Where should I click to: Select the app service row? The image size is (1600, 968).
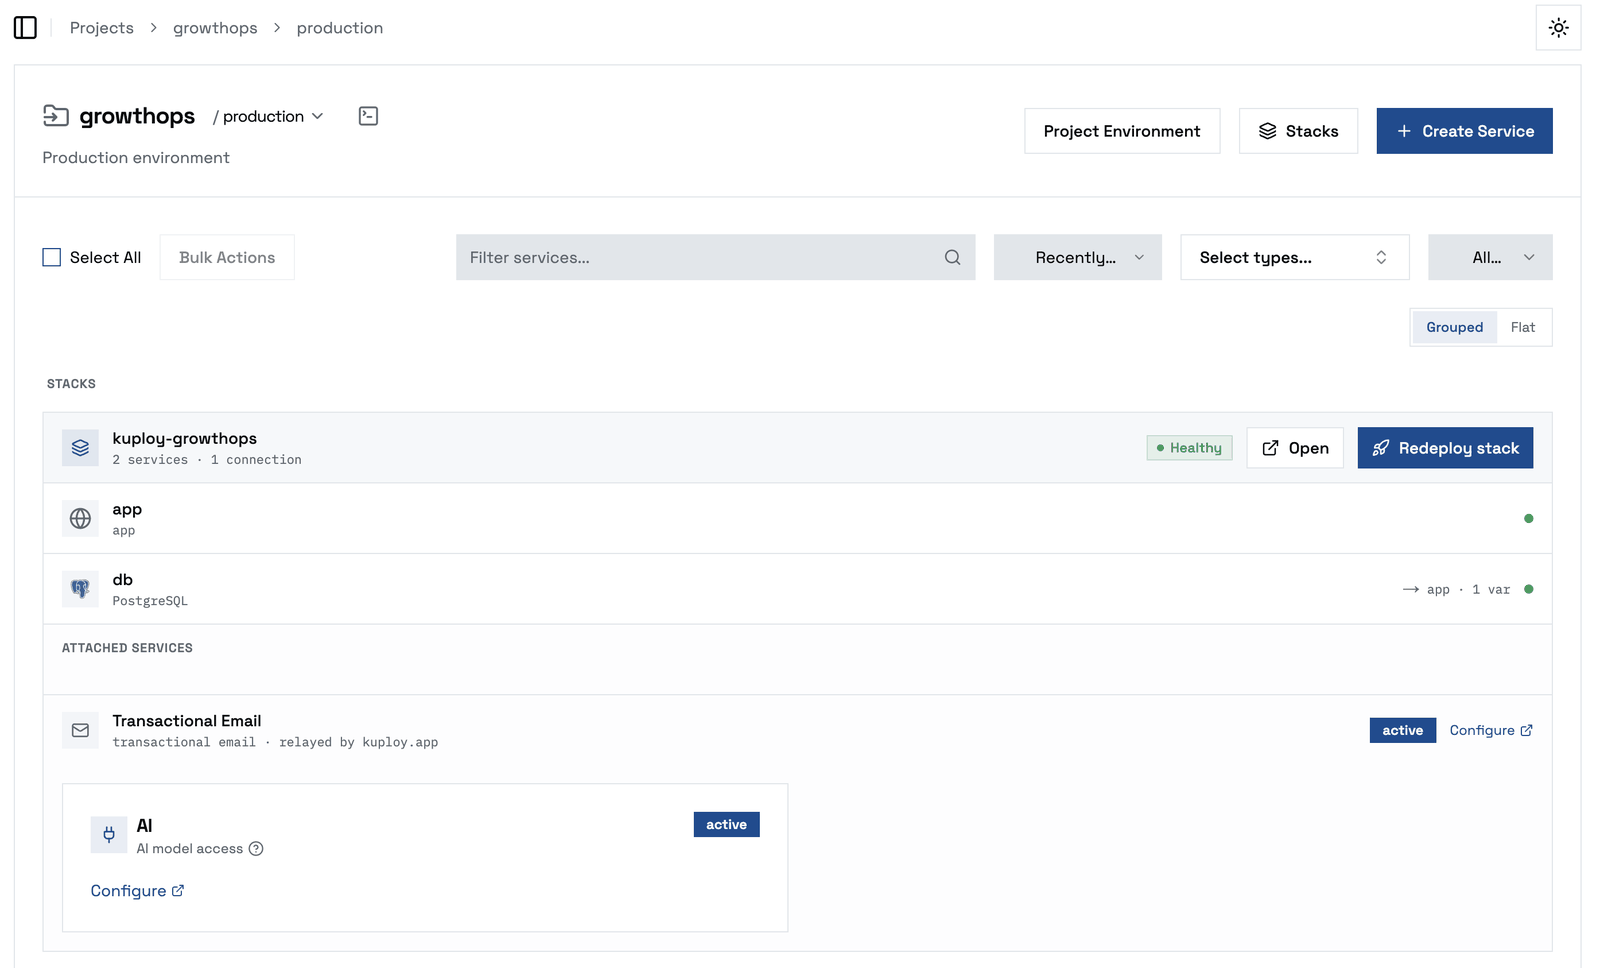(797, 519)
